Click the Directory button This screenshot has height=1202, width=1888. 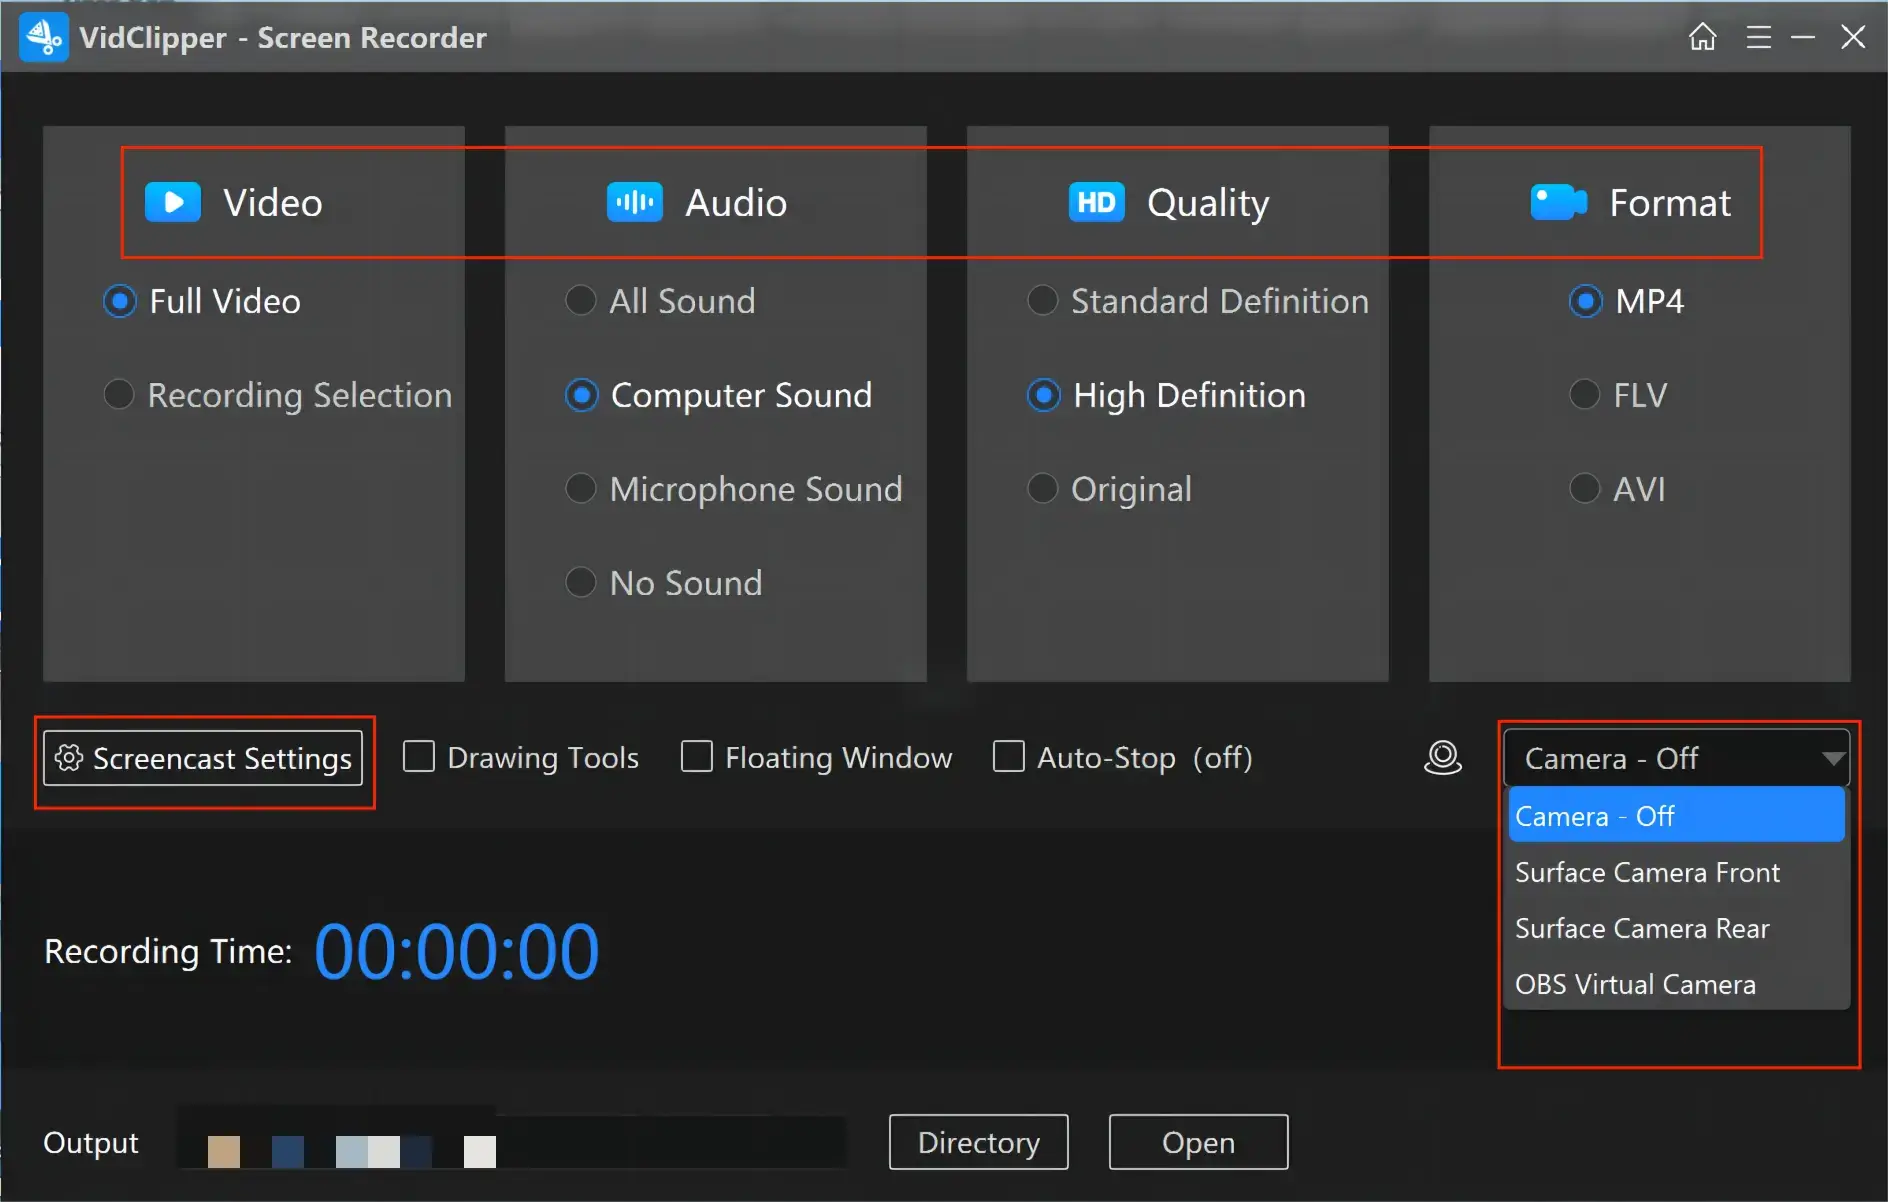tap(979, 1142)
